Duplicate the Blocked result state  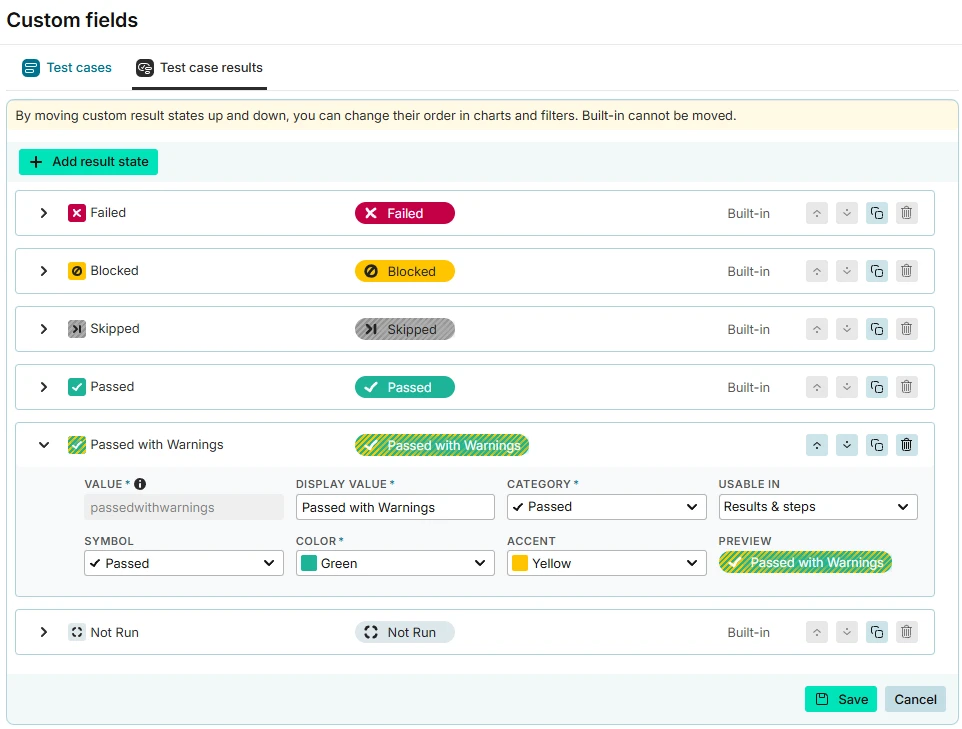tap(877, 271)
